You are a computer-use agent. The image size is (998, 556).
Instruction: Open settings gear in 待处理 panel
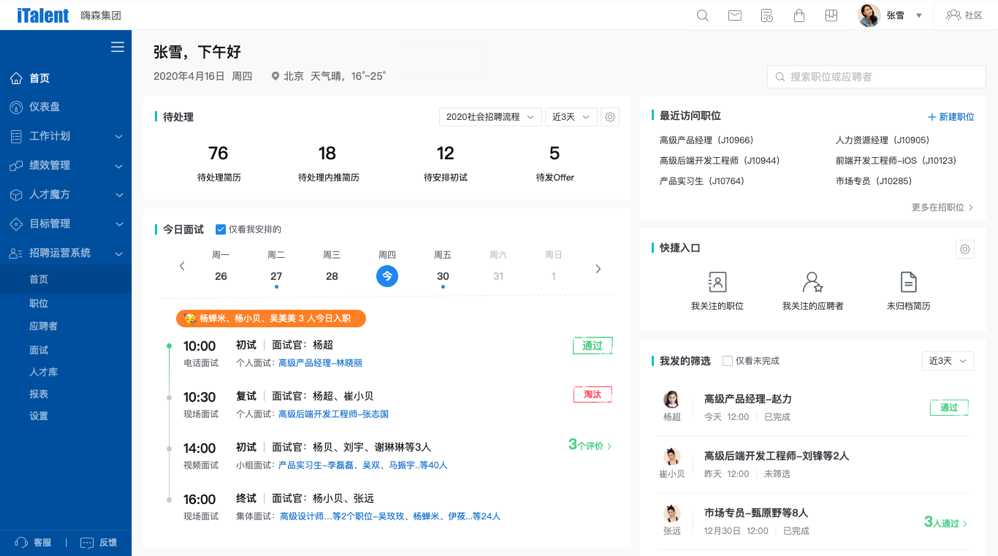click(x=610, y=117)
